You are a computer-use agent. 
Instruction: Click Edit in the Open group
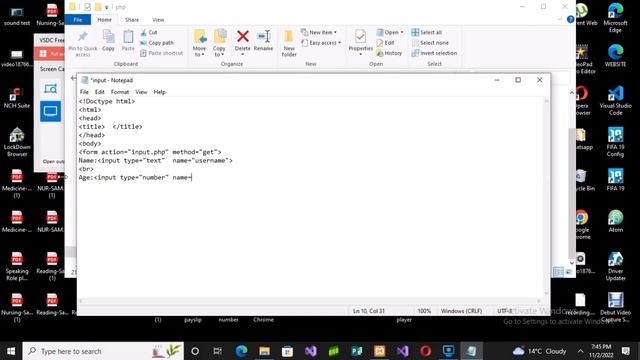(385, 42)
